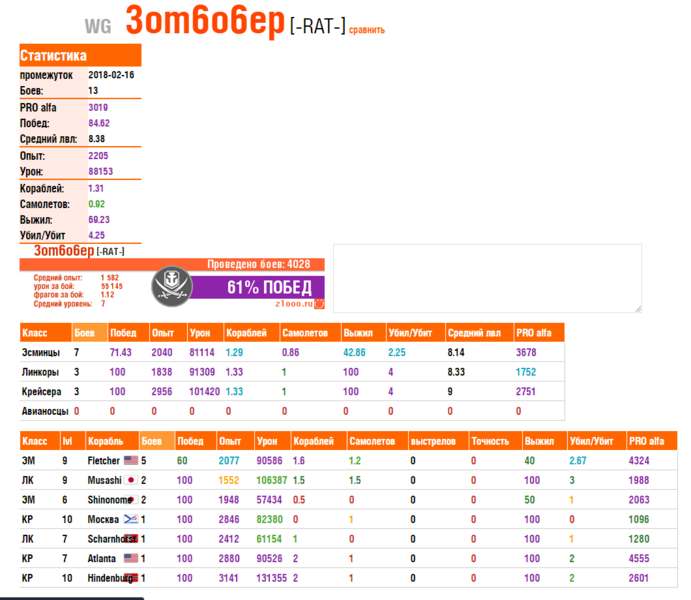Click the 'Проведено боев: 4028' bar
691x600 pixels.
pyautogui.click(x=172, y=264)
